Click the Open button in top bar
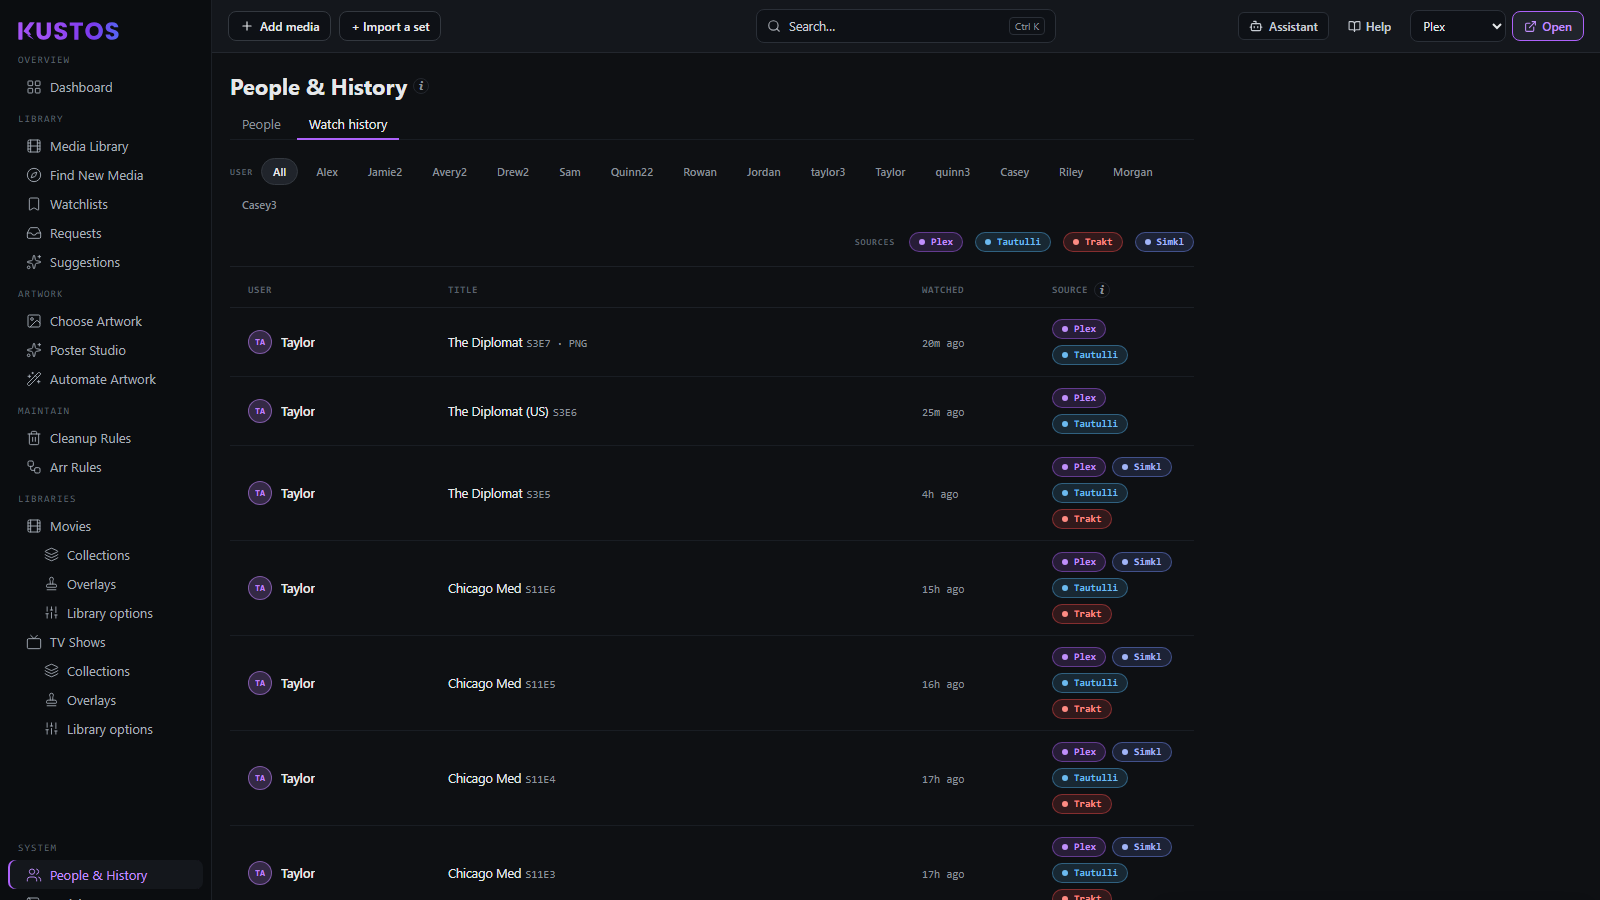Image resolution: width=1600 pixels, height=900 pixels. pos(1548,27)
